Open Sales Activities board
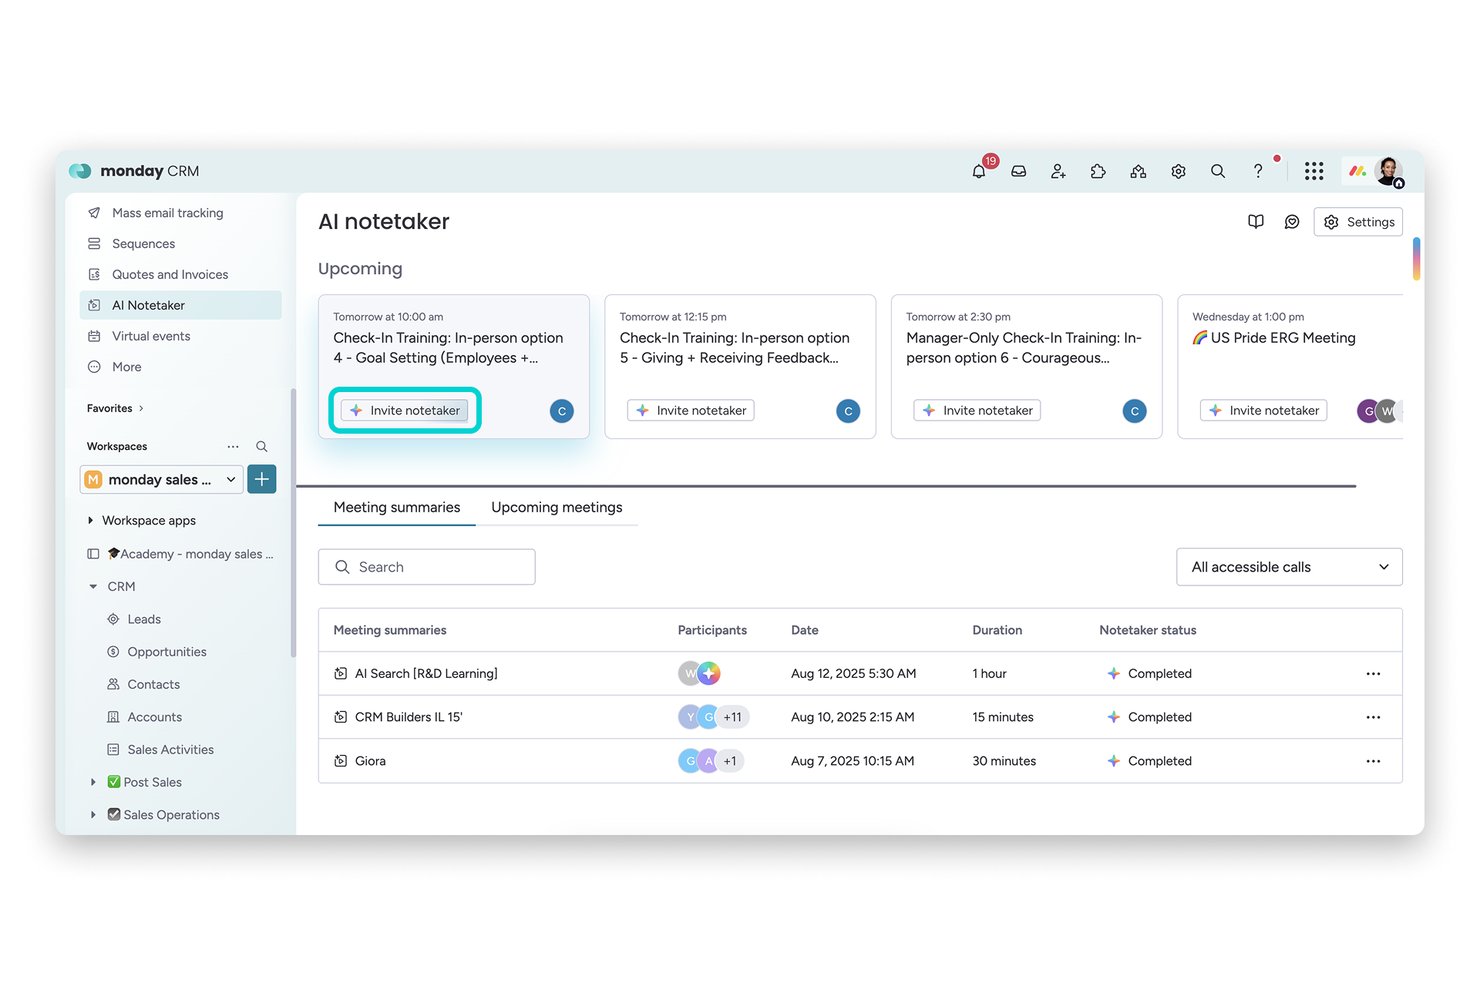The height and width of the screenshot is (987, 1480). [x=170, y=750]
